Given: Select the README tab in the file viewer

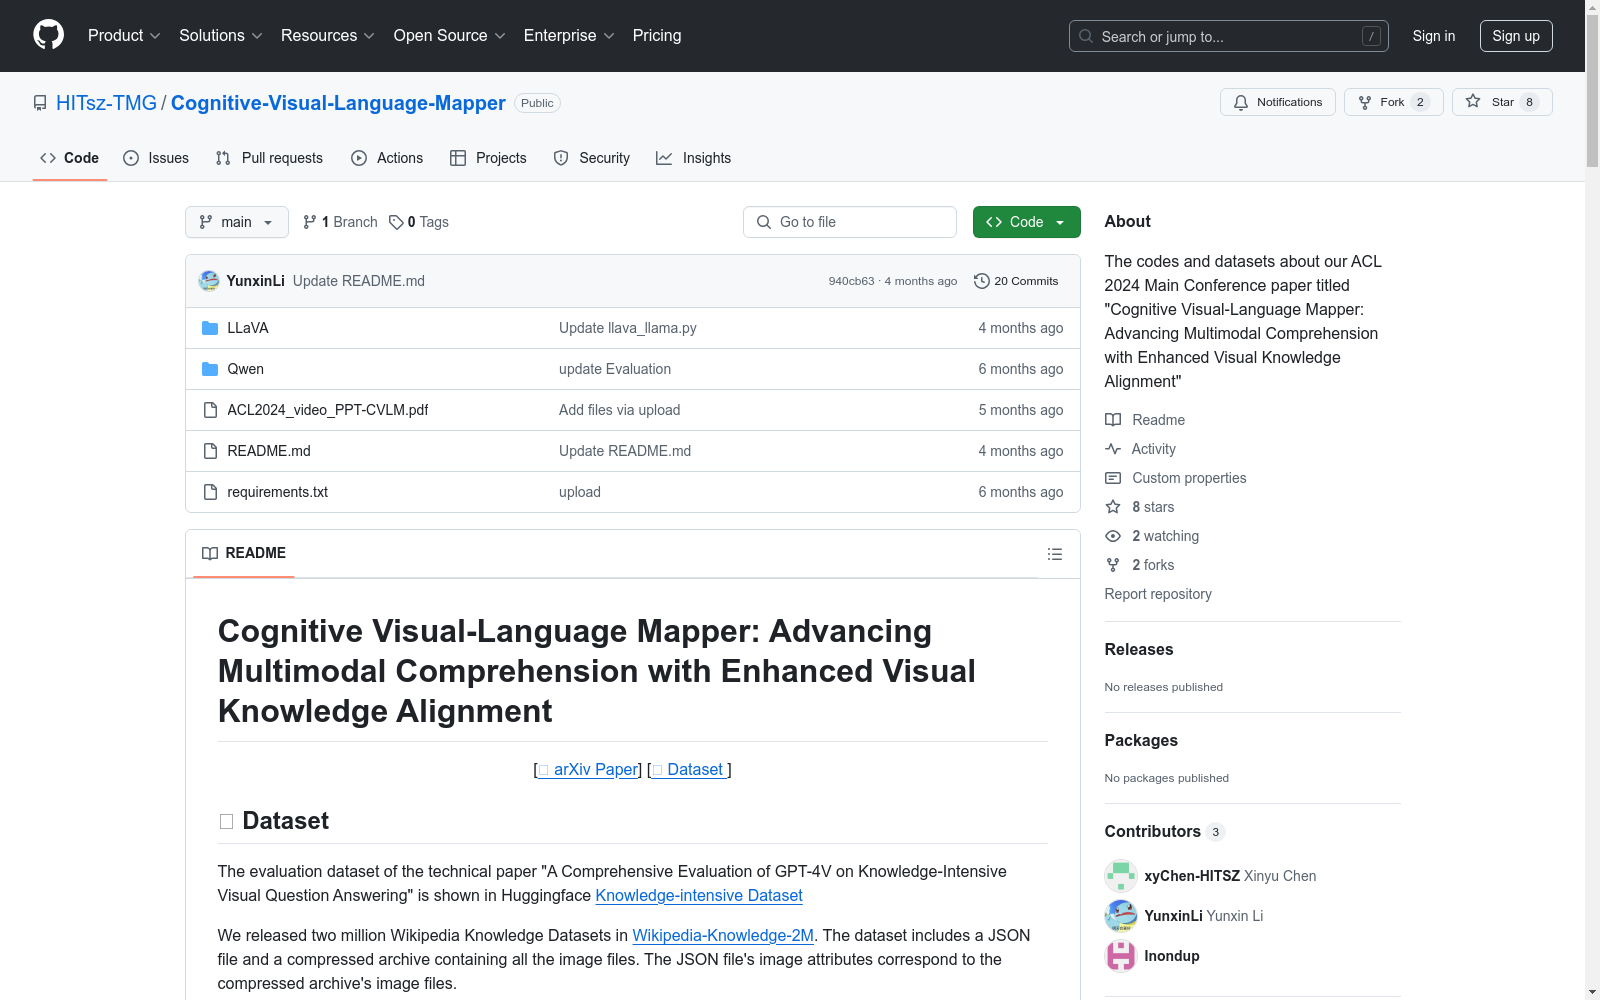Looking at the screenshot, I should coord(244,553).
